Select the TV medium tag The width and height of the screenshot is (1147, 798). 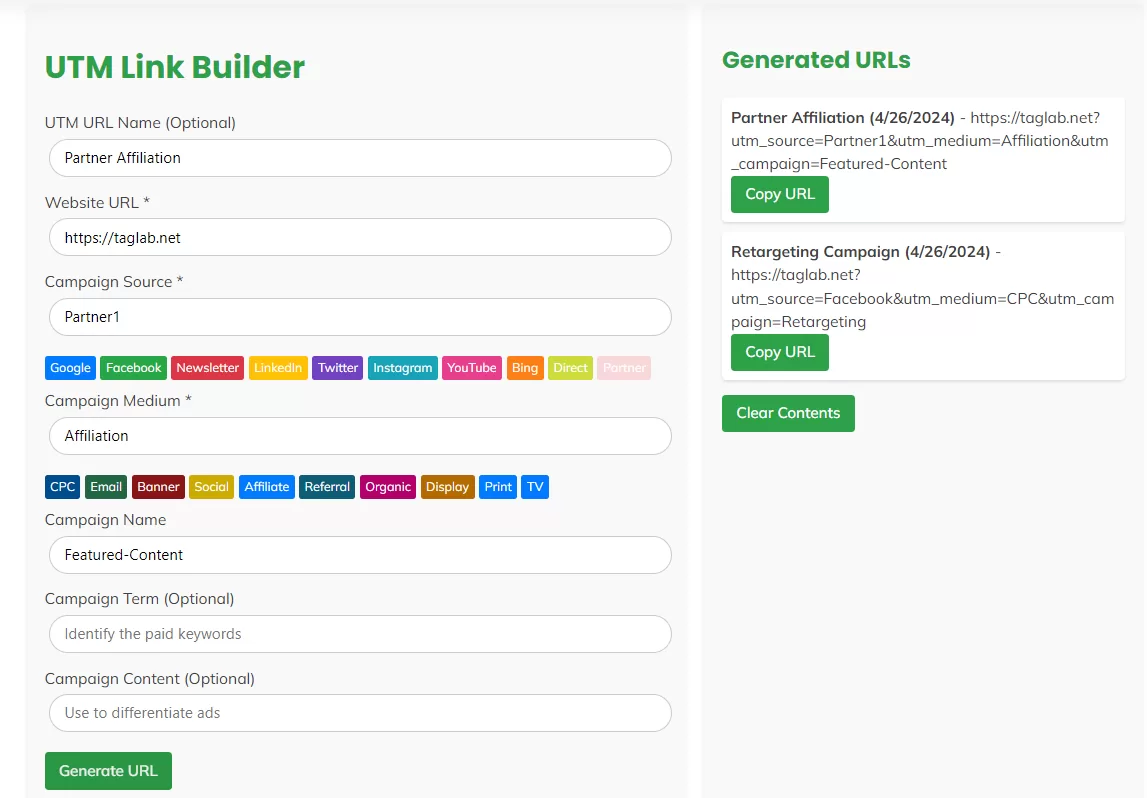(x=535, y=487)
